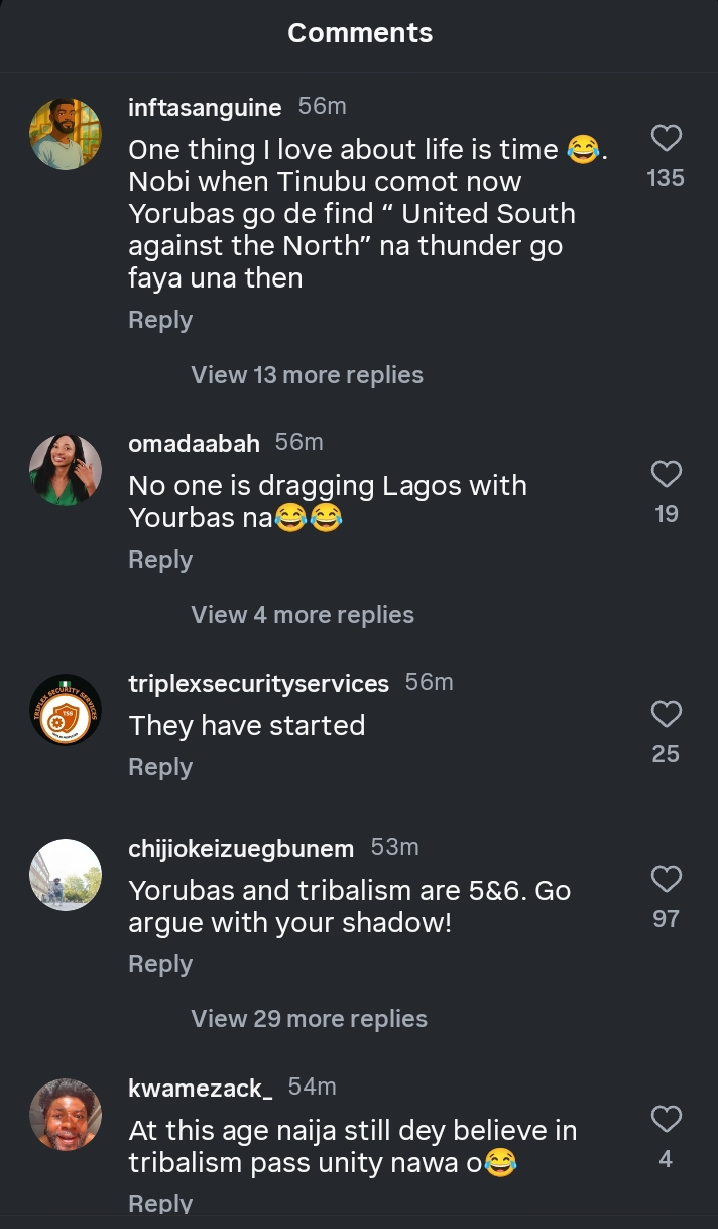Expand "View 13 more replies"
This screenshot has height=1229, width=718.
click(x=307, y=375)
